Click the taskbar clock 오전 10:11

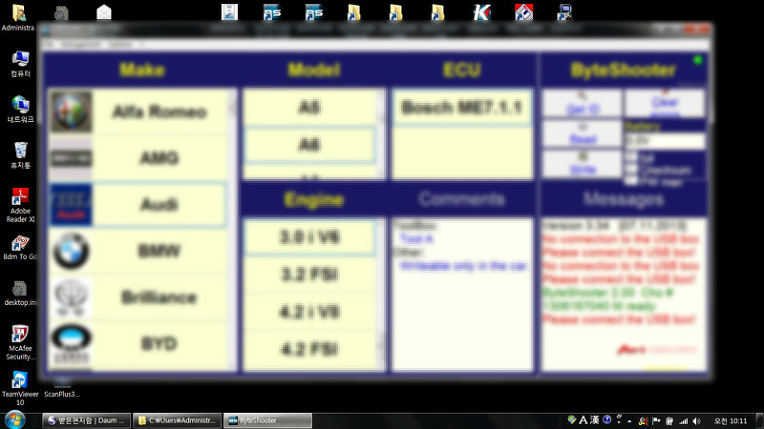click(730, 421)
